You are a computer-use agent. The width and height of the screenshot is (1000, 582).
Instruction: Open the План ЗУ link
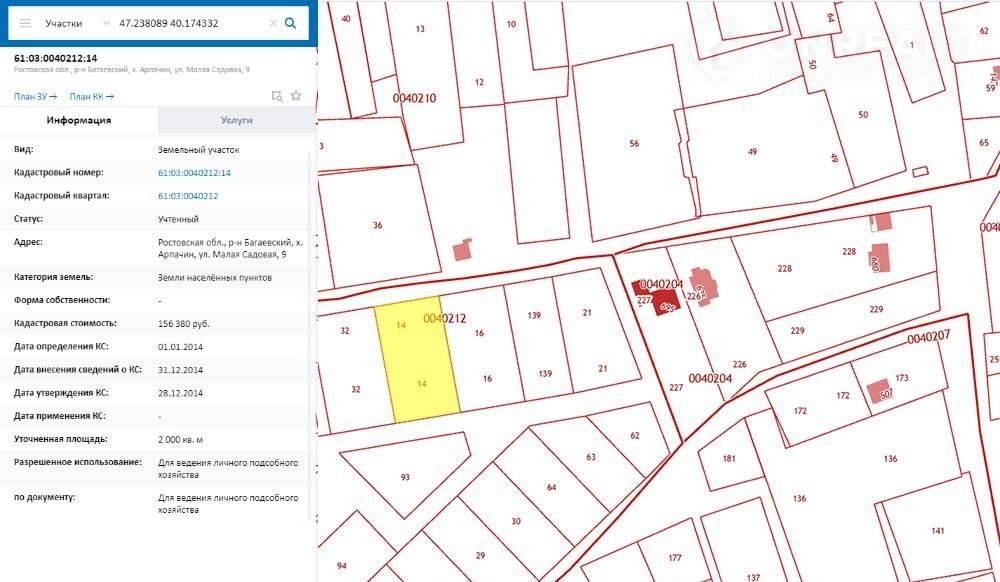click(x=35, y=96)
